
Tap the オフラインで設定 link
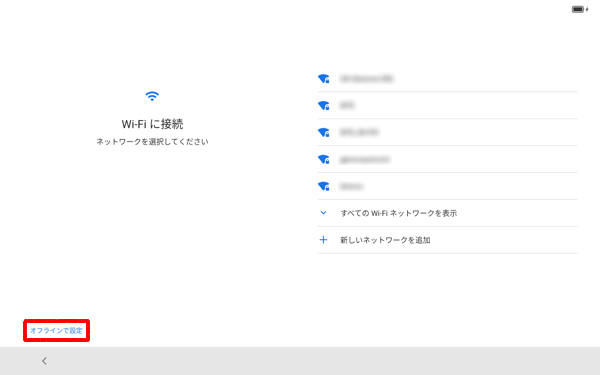pyautogui.click(x=56, y=330)
